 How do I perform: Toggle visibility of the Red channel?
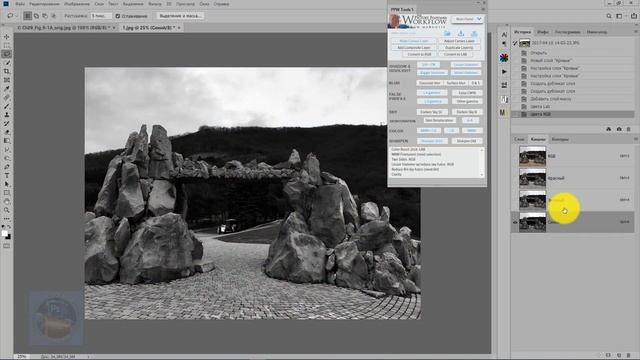click(515, 178)
